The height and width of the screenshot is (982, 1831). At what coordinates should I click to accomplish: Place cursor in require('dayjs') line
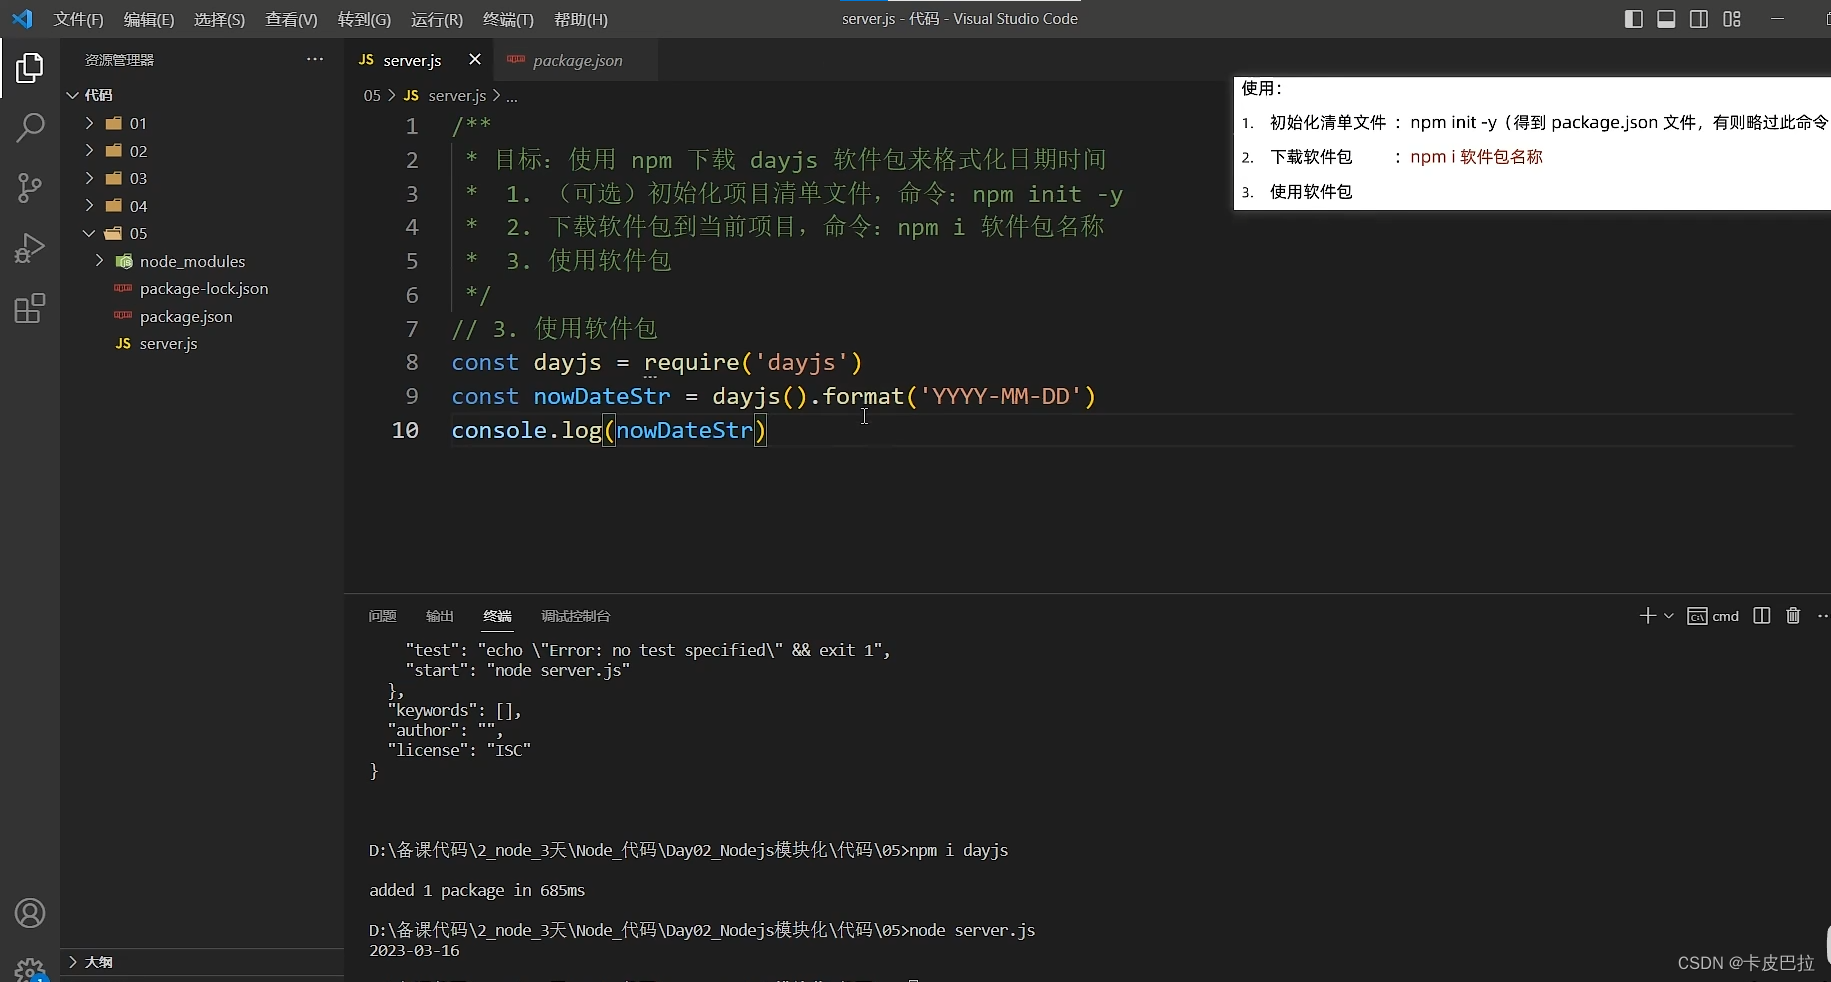(x=656, y=362)
